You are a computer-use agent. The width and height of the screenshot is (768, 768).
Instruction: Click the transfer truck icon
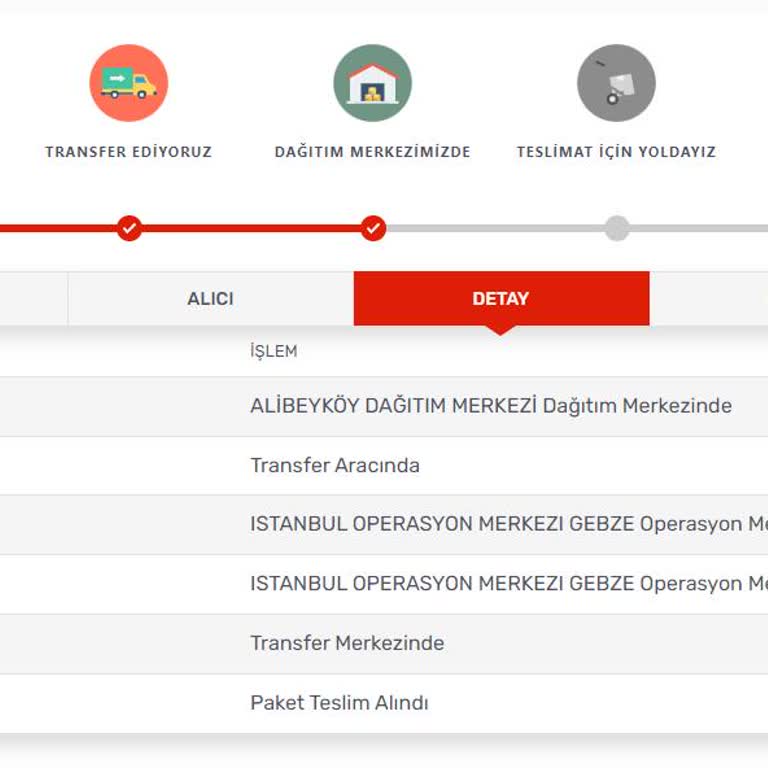(x=129, y=83)
